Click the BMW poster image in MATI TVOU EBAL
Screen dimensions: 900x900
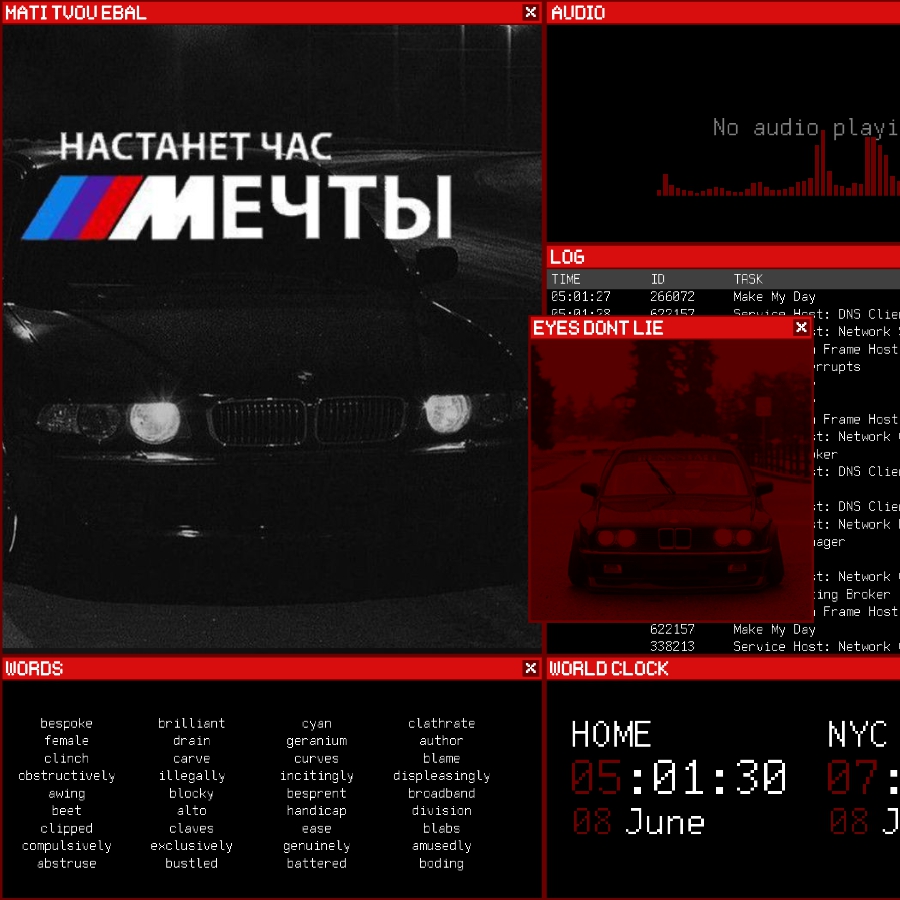(272, 336)
